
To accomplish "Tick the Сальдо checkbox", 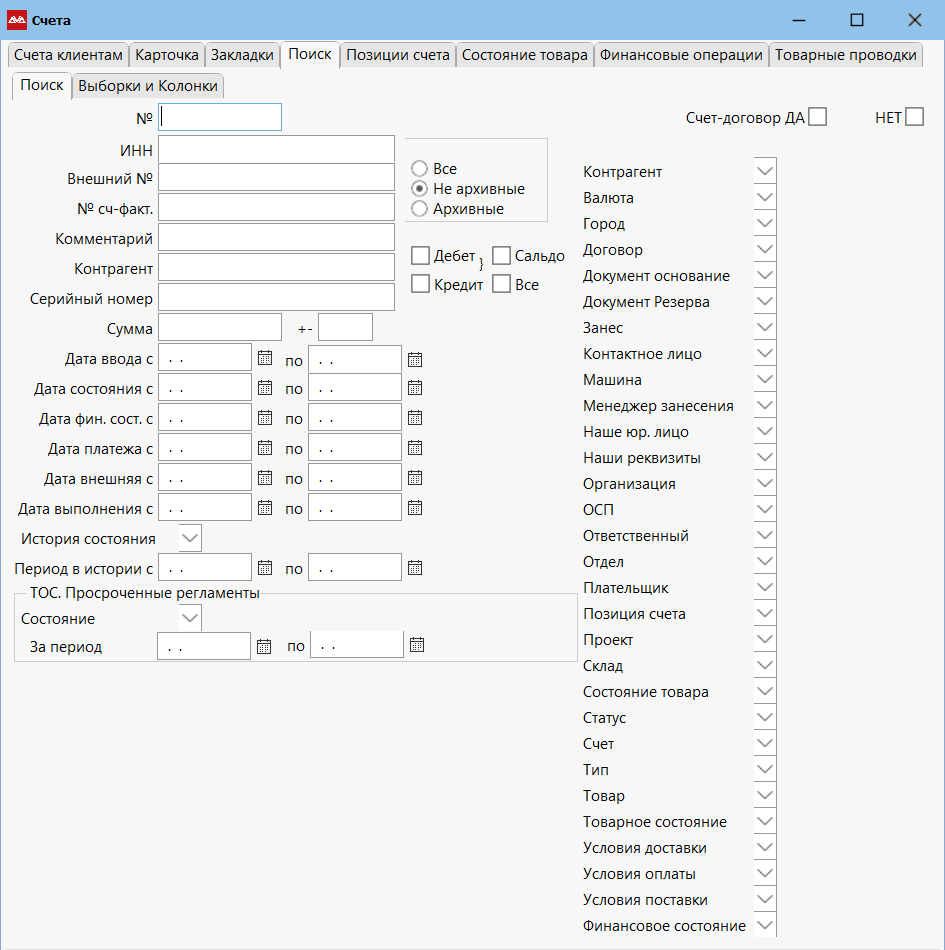I will point(501,256).
